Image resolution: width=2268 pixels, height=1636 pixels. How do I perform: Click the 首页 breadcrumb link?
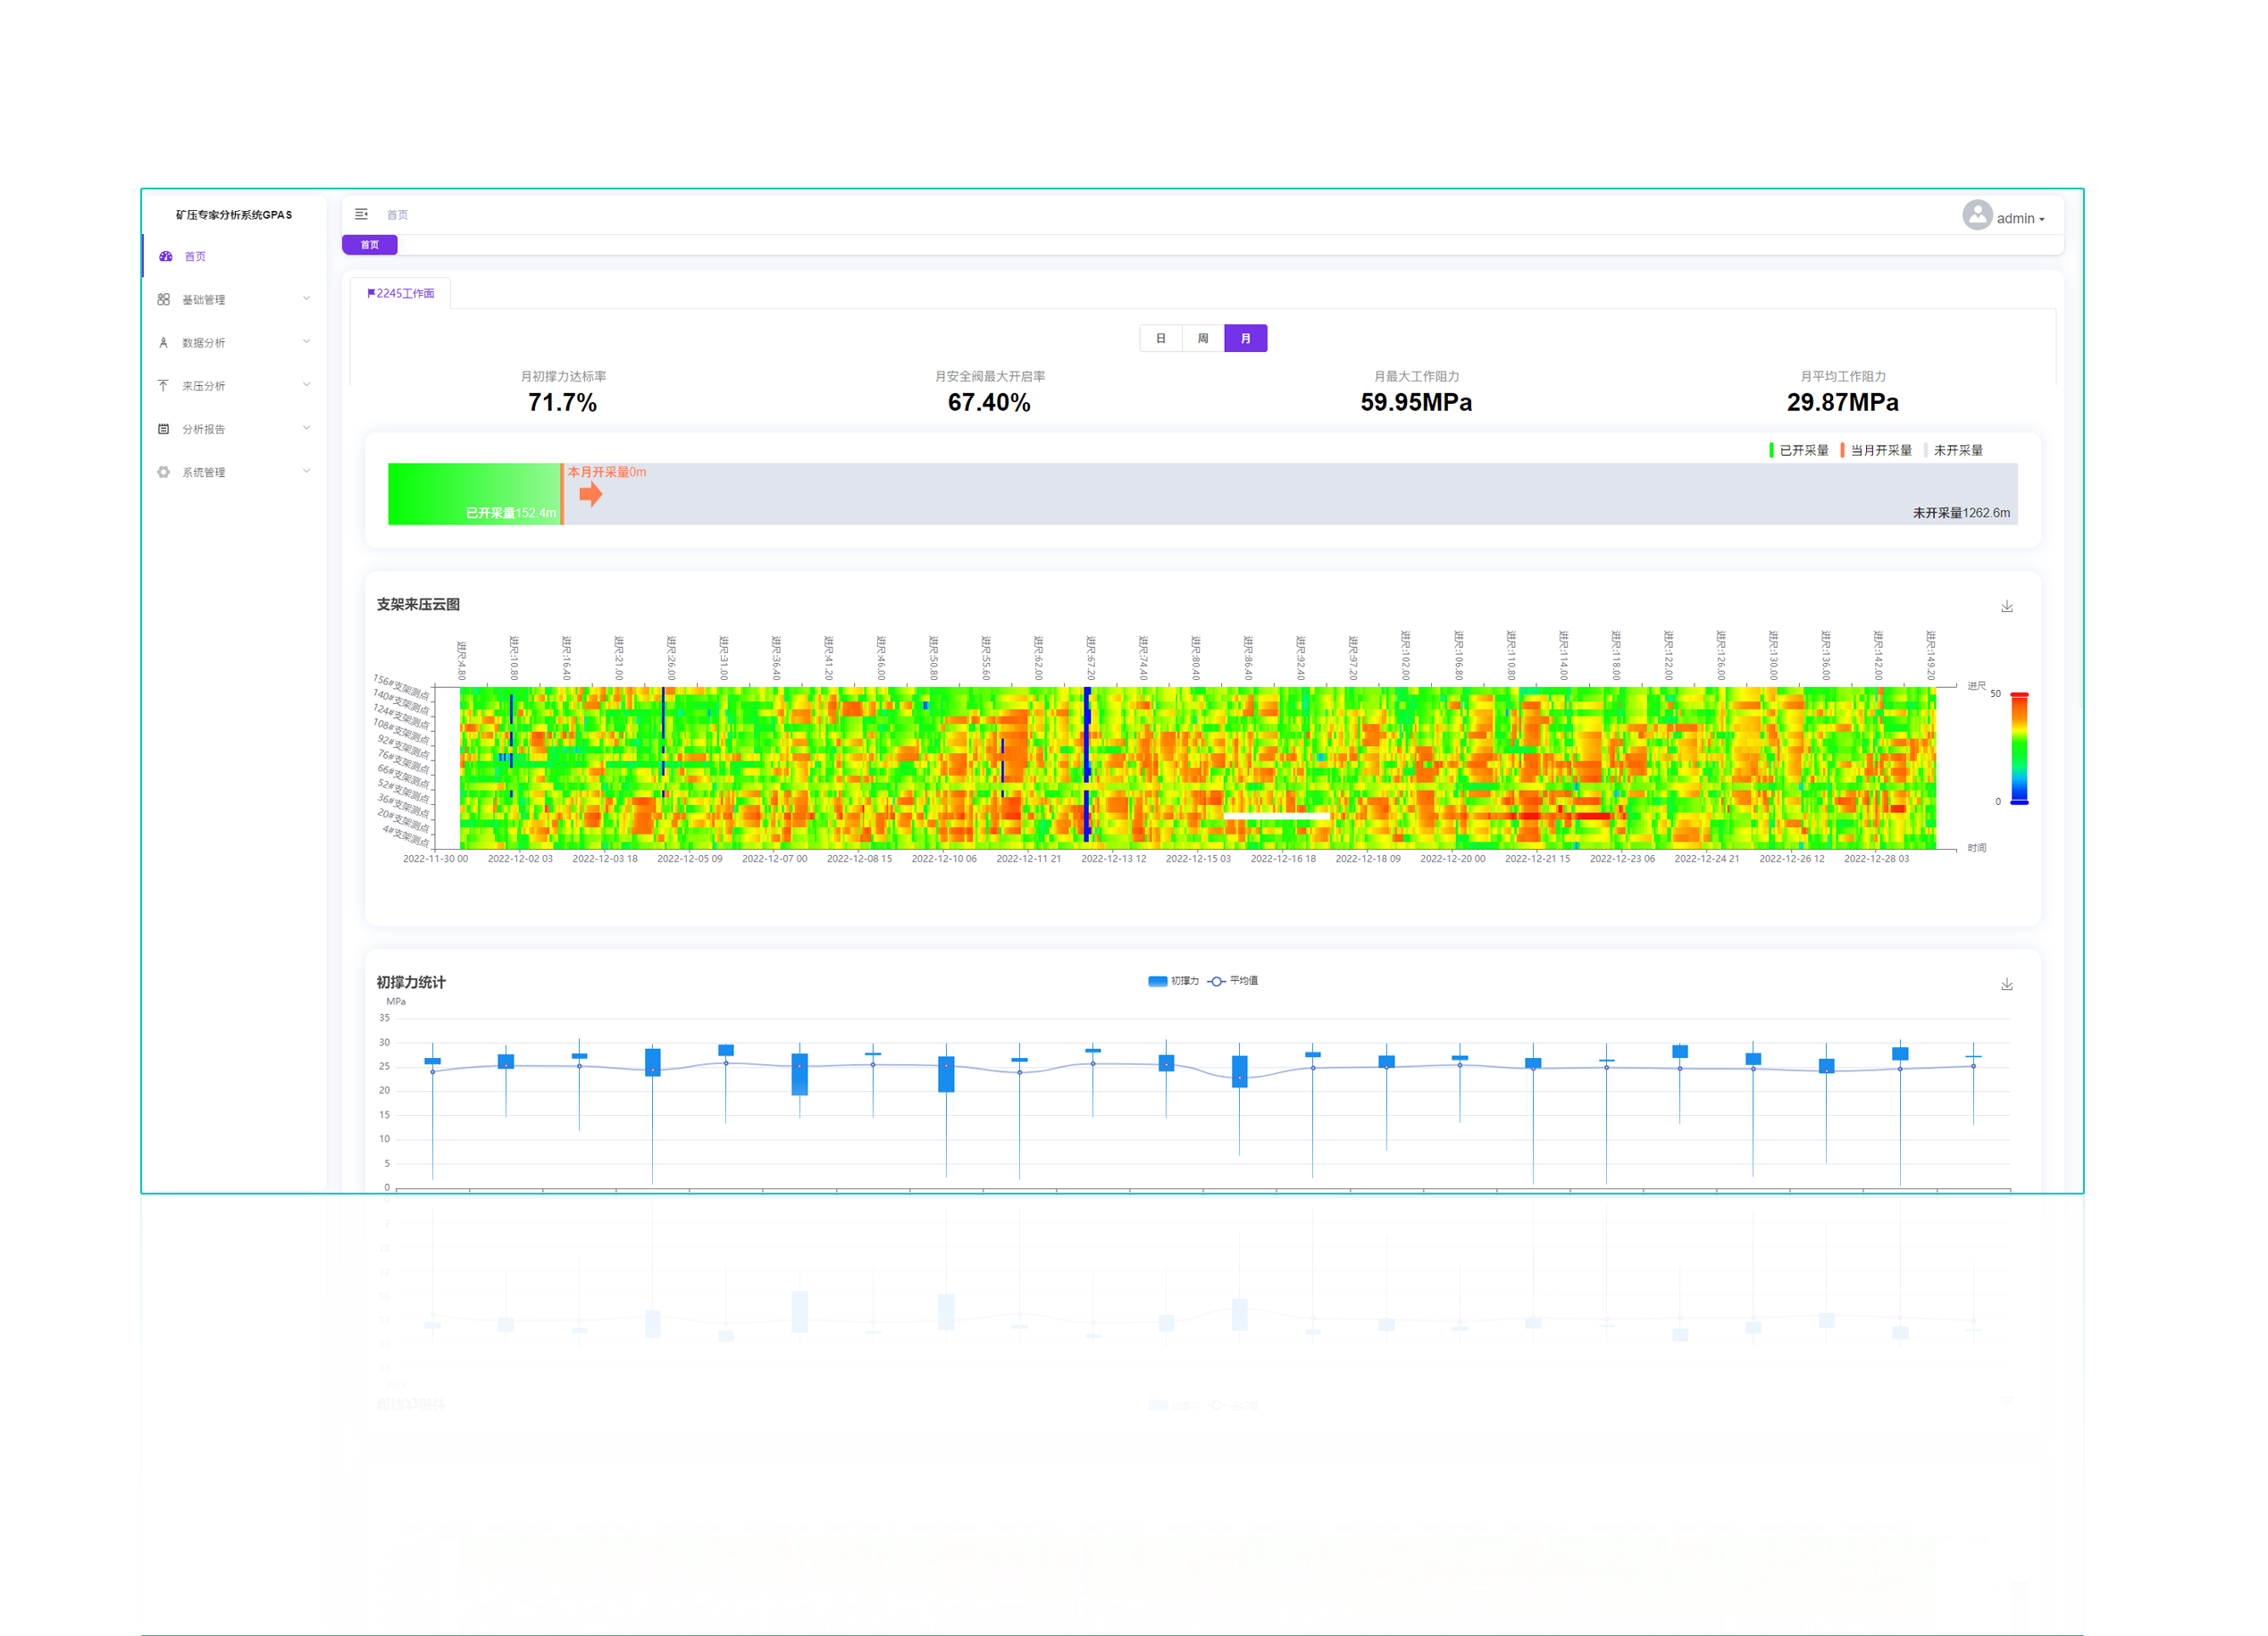pos(397,215)
